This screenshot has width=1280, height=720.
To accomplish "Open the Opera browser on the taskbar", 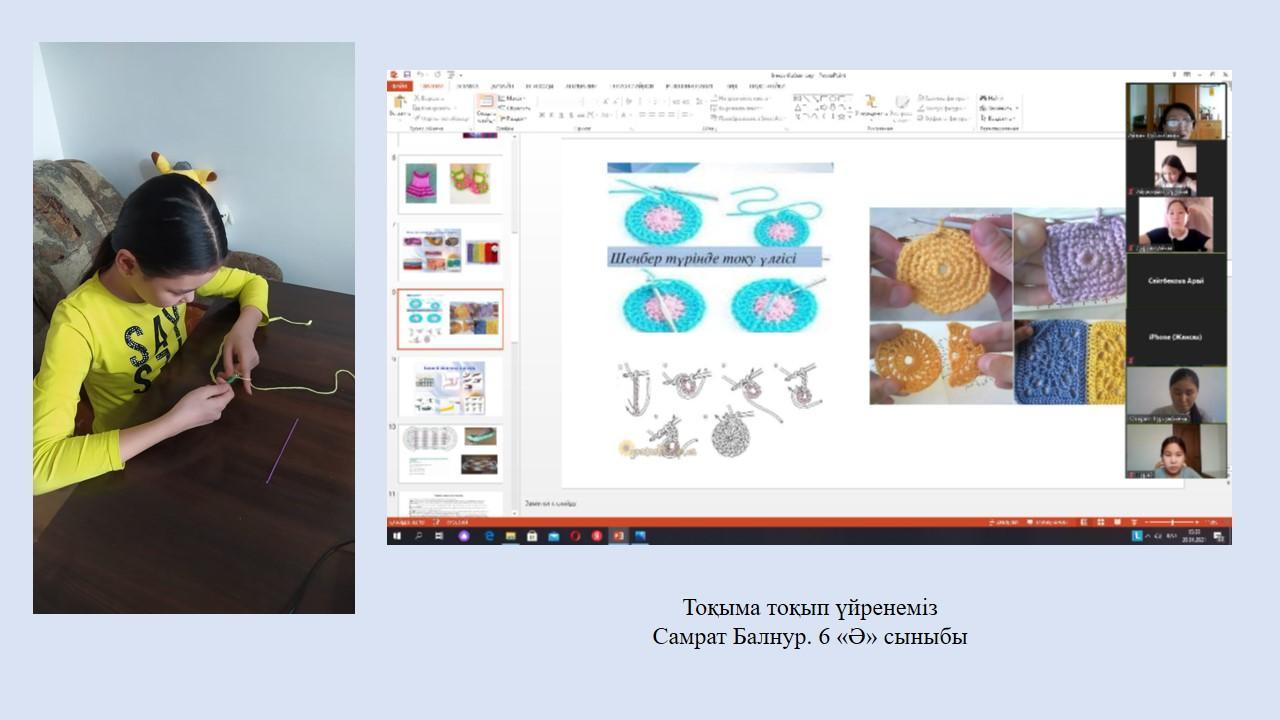I will point(575,536).
